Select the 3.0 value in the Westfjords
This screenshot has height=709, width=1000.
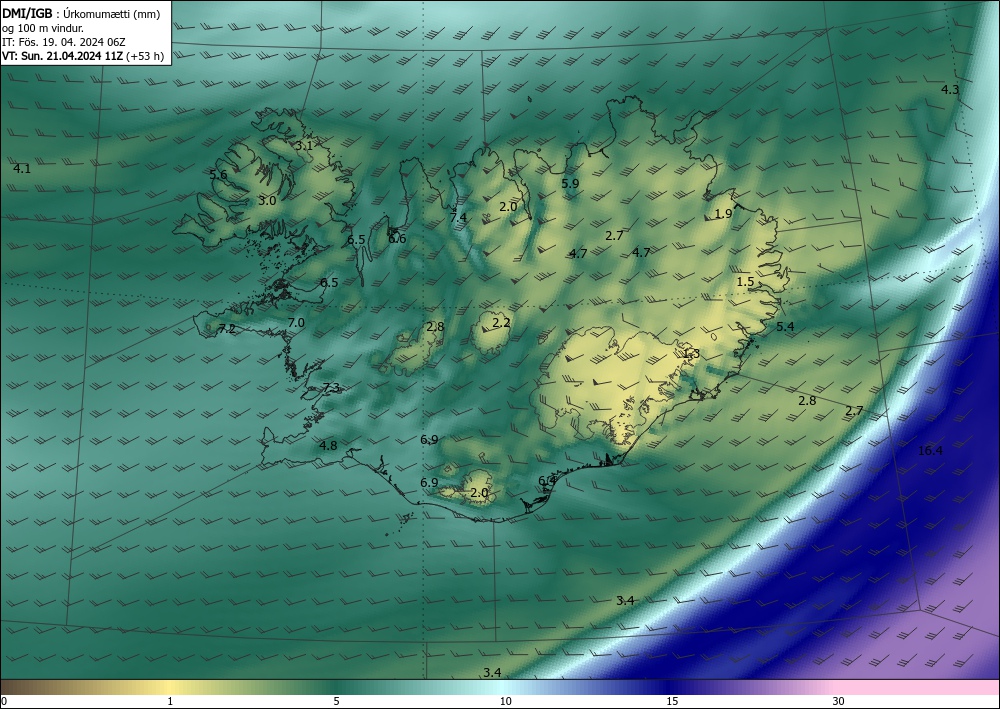point(267,201)
